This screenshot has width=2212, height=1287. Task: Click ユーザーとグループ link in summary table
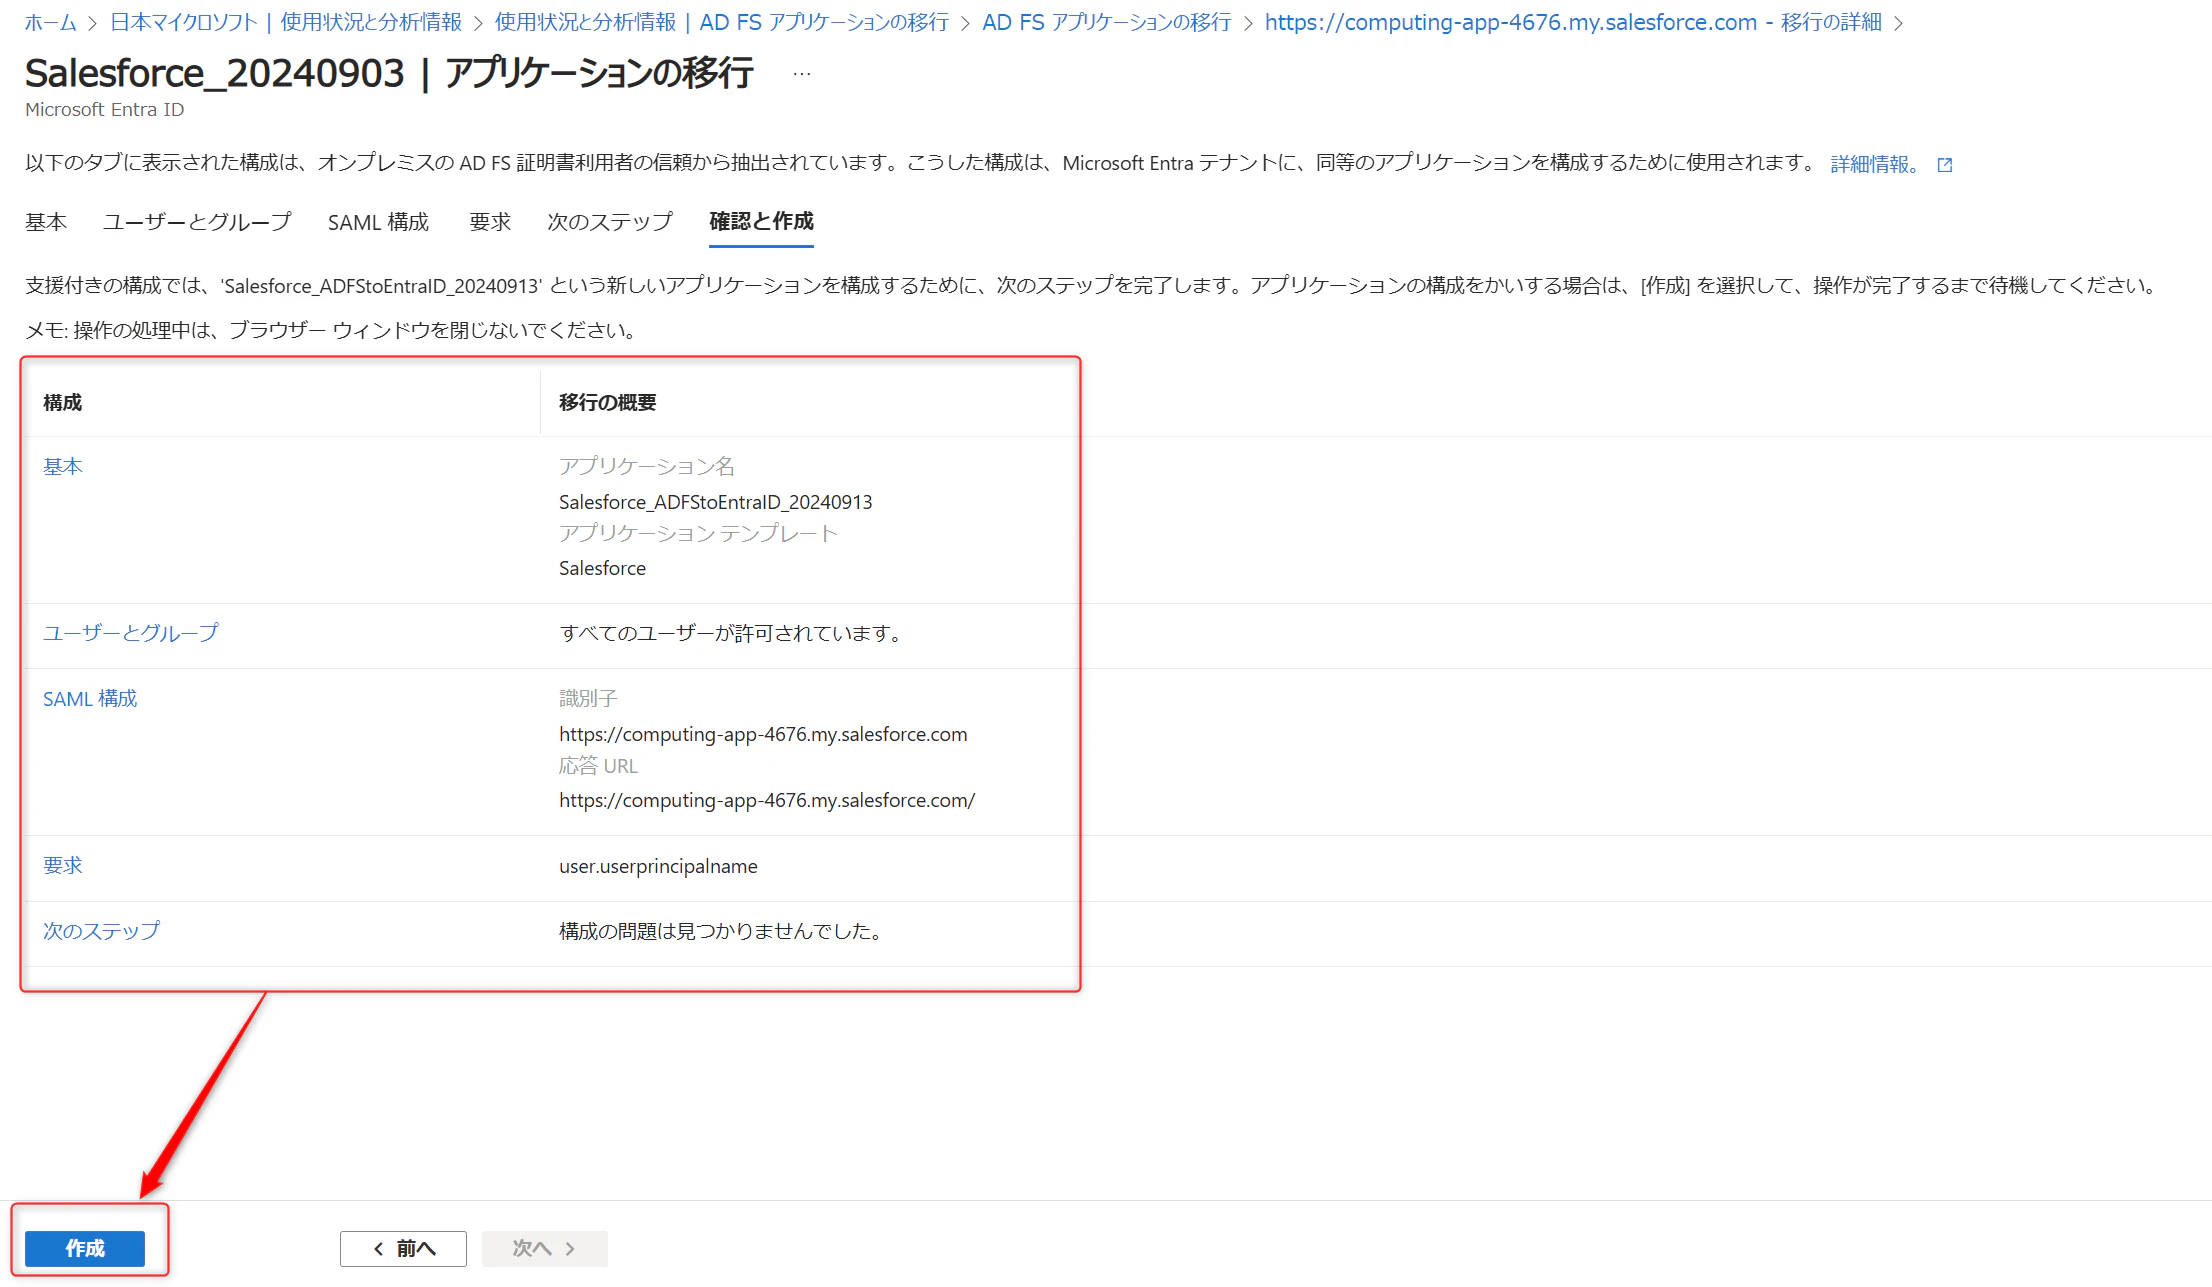(130, 633)
